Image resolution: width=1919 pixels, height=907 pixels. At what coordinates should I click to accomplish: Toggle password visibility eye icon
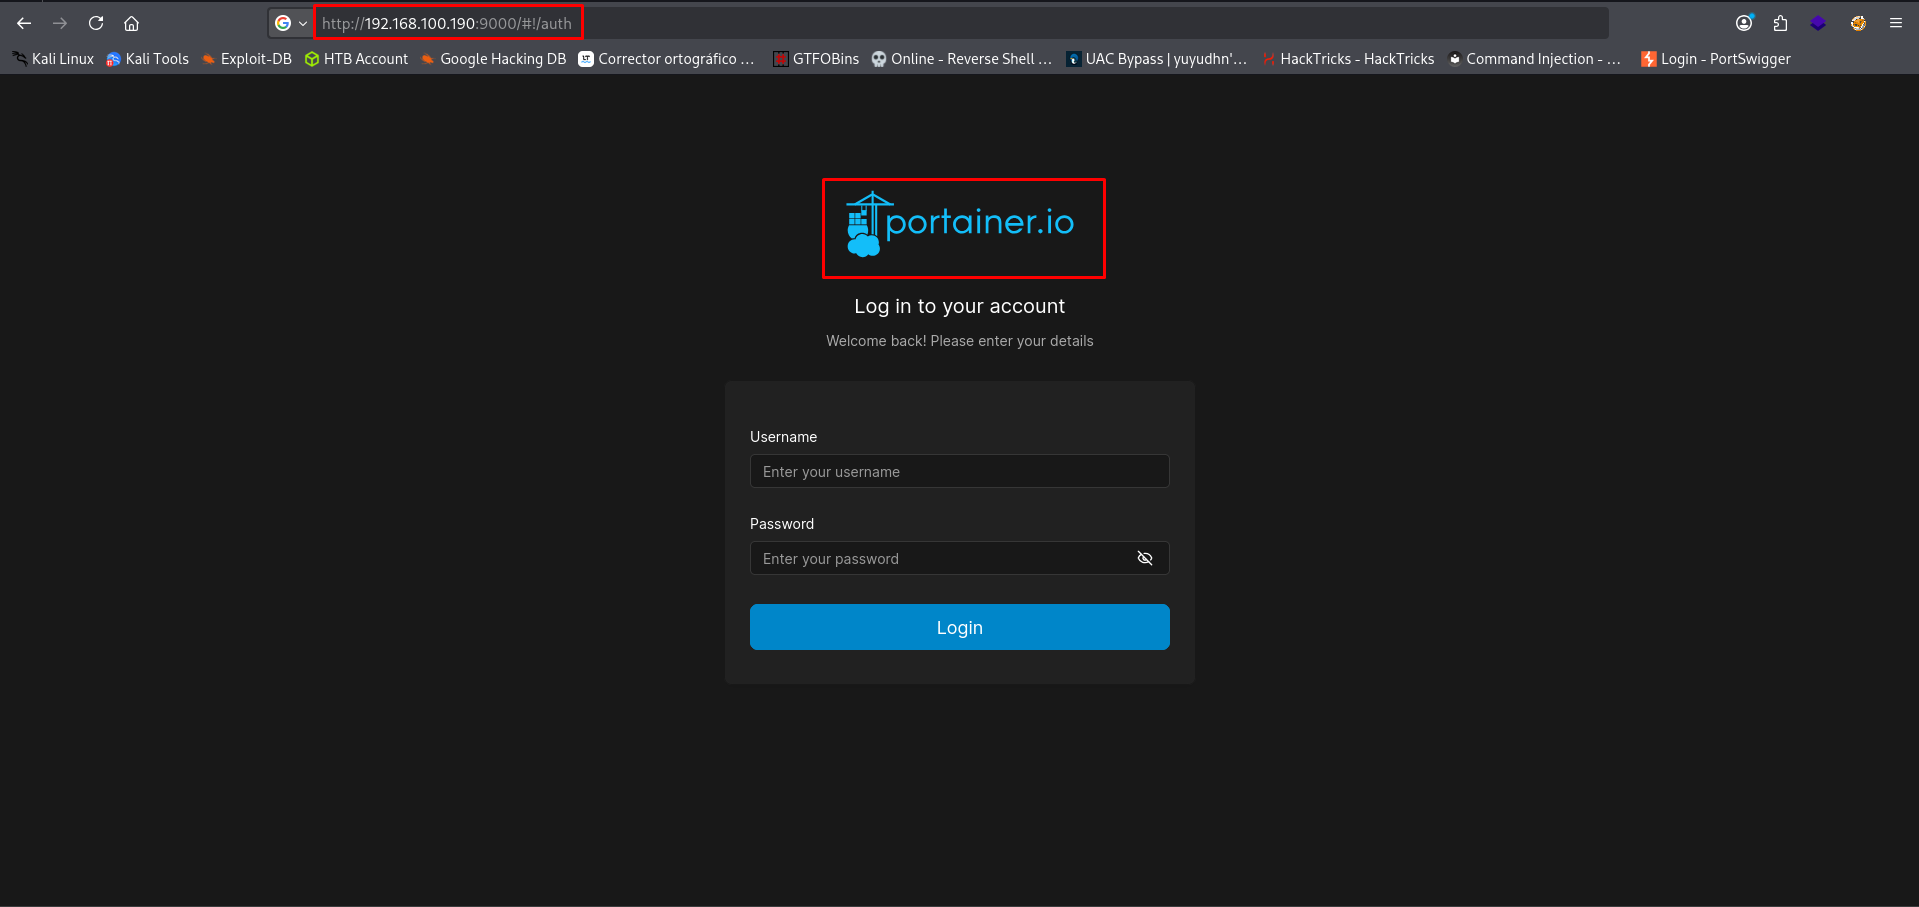click(x=1145, y=558)
